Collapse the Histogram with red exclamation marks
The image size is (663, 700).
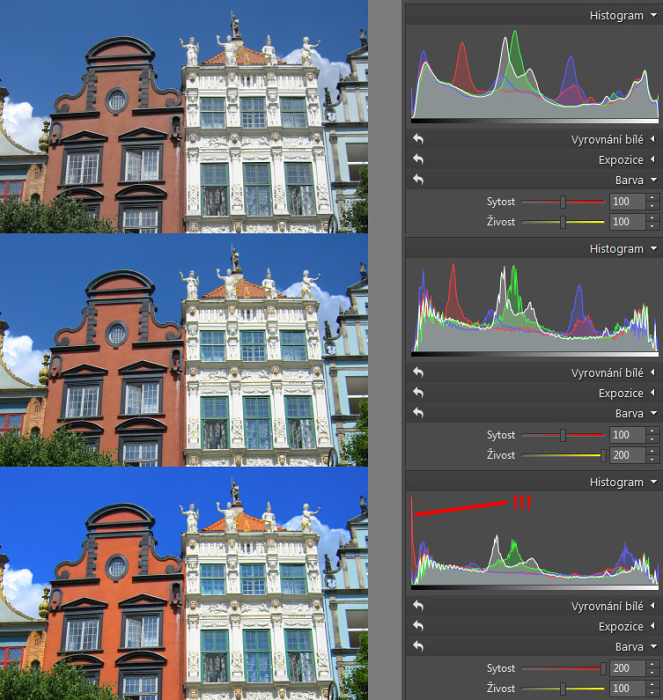click(653, 482)
